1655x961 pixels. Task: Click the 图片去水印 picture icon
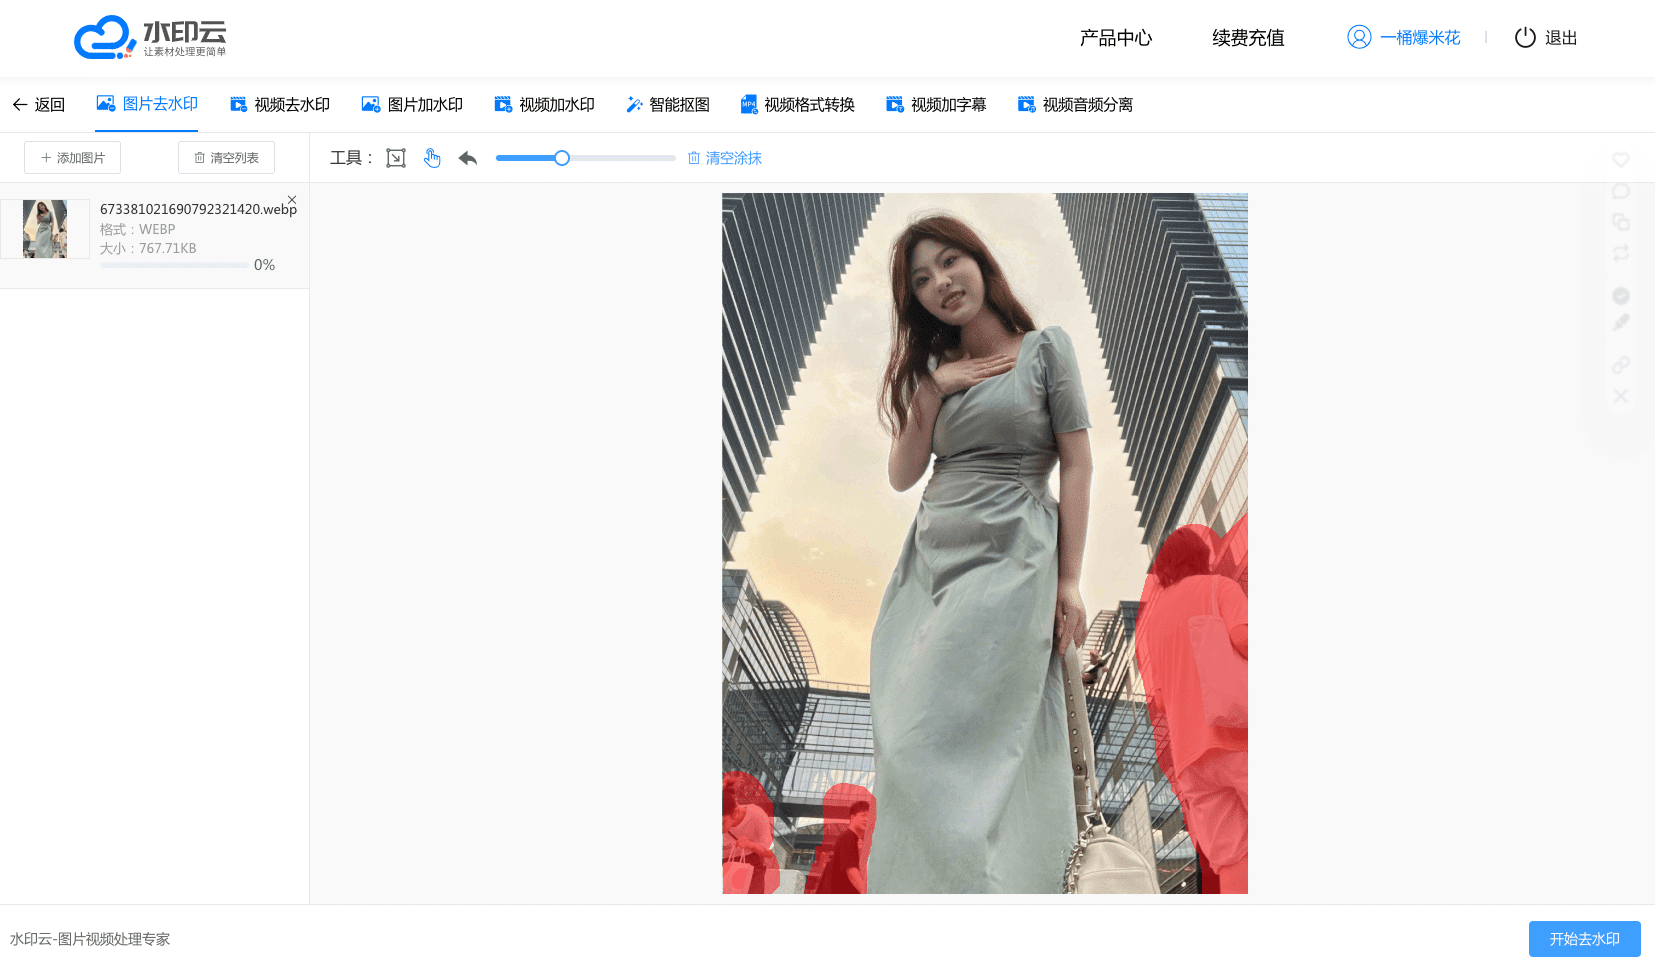[x=105, y=103]
